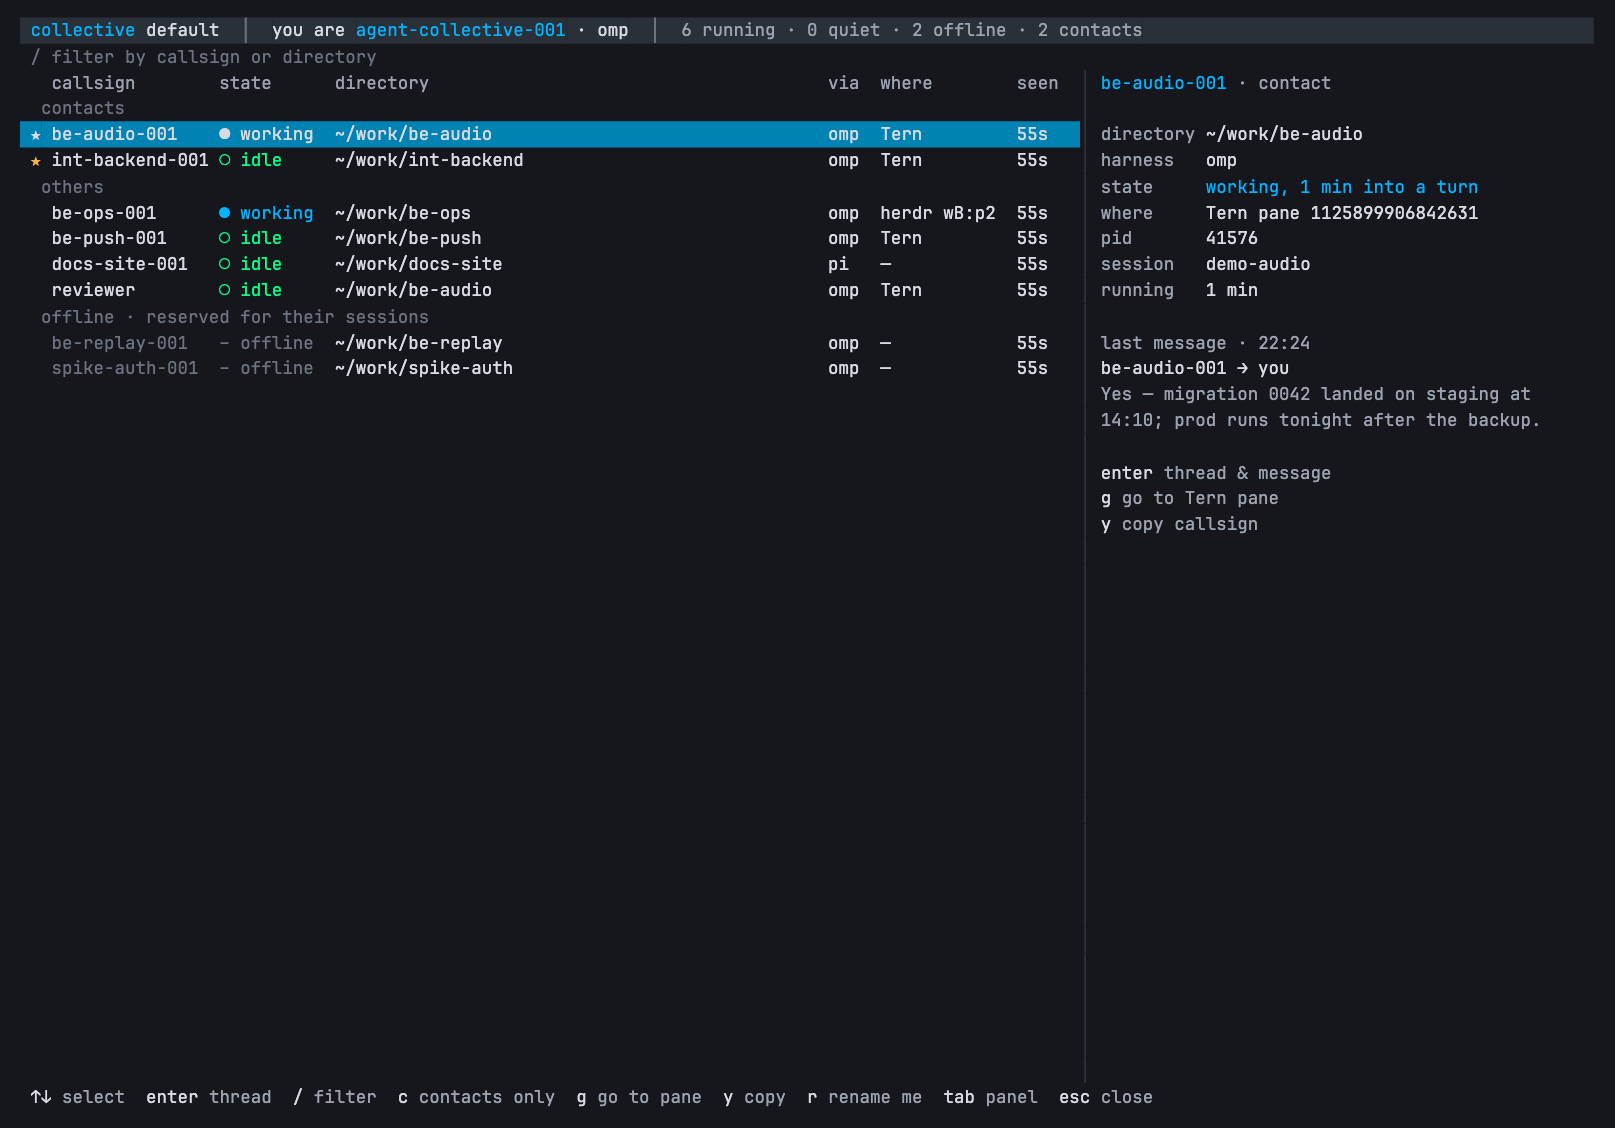Image resolution: width=1615 pixels, height=1128 pixels.
Task: Click the 'directory' column header
Action: (382, 83)
